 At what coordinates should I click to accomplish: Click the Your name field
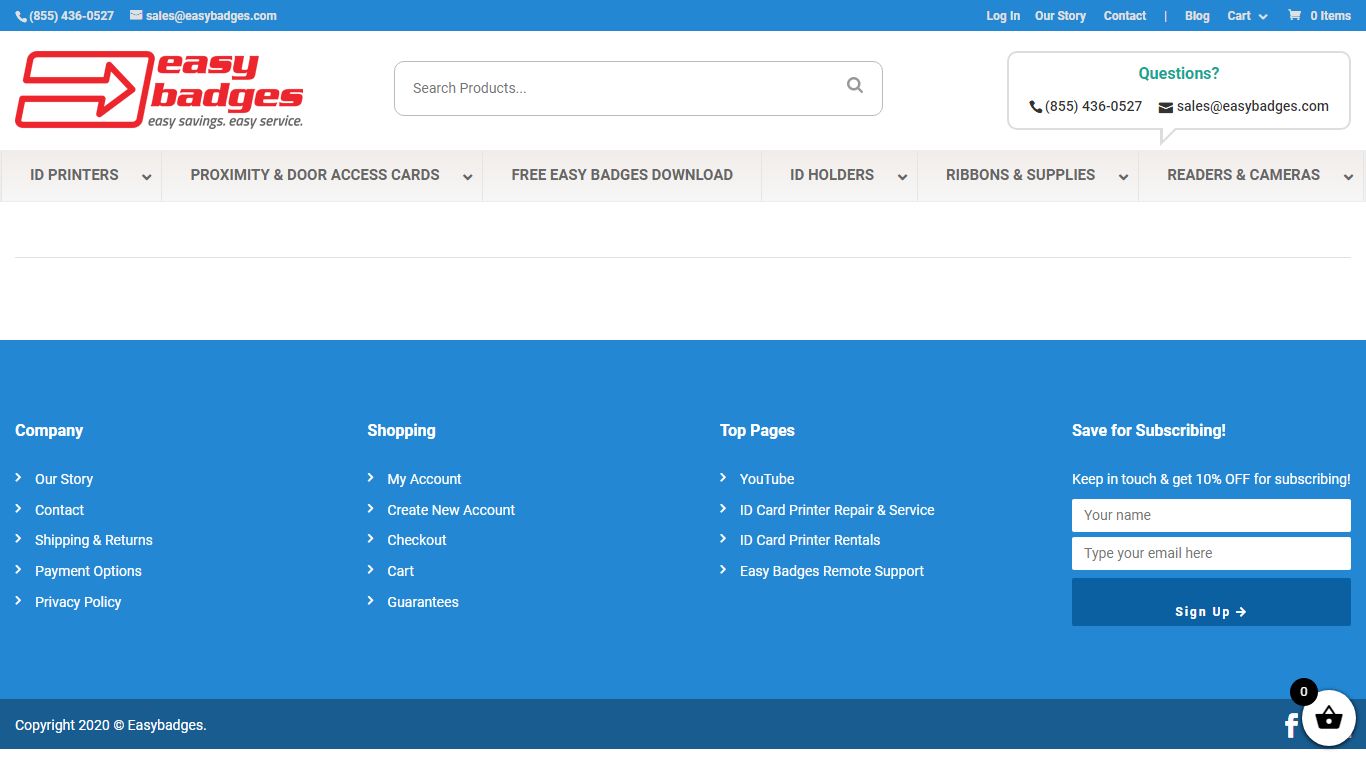coord(1211,516)
